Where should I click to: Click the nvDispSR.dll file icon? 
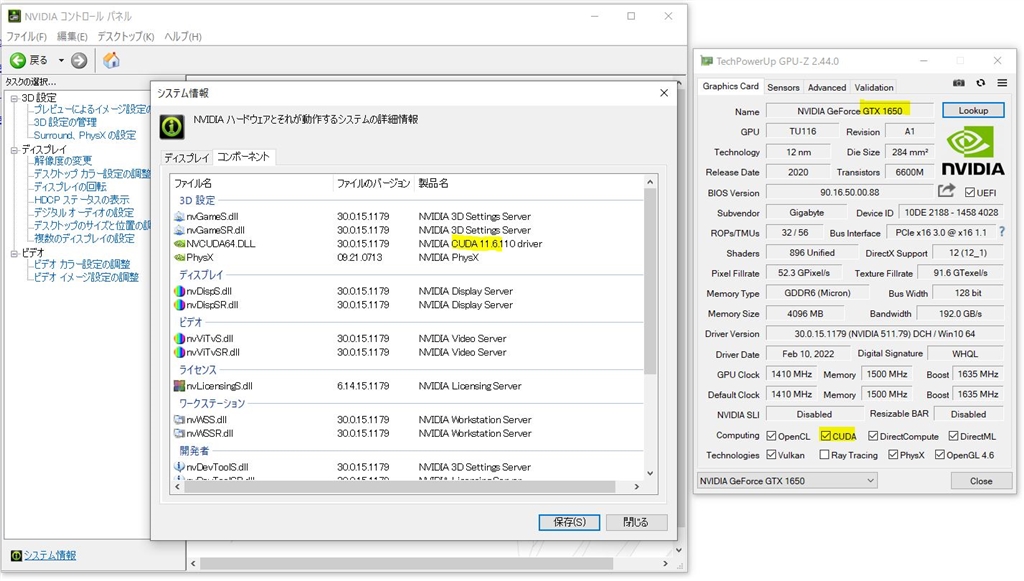pos(180,305)
